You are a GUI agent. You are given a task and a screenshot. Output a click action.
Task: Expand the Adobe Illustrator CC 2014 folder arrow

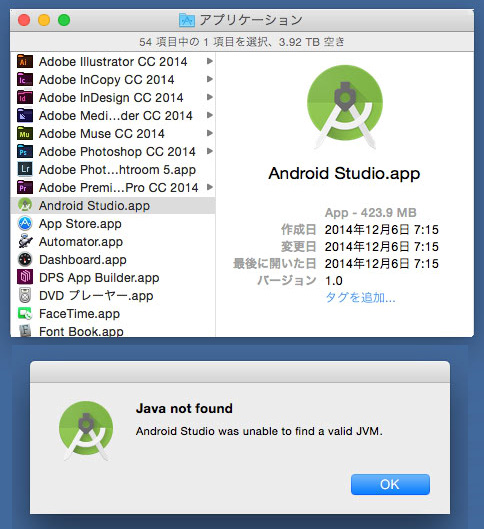click(210, 61)
